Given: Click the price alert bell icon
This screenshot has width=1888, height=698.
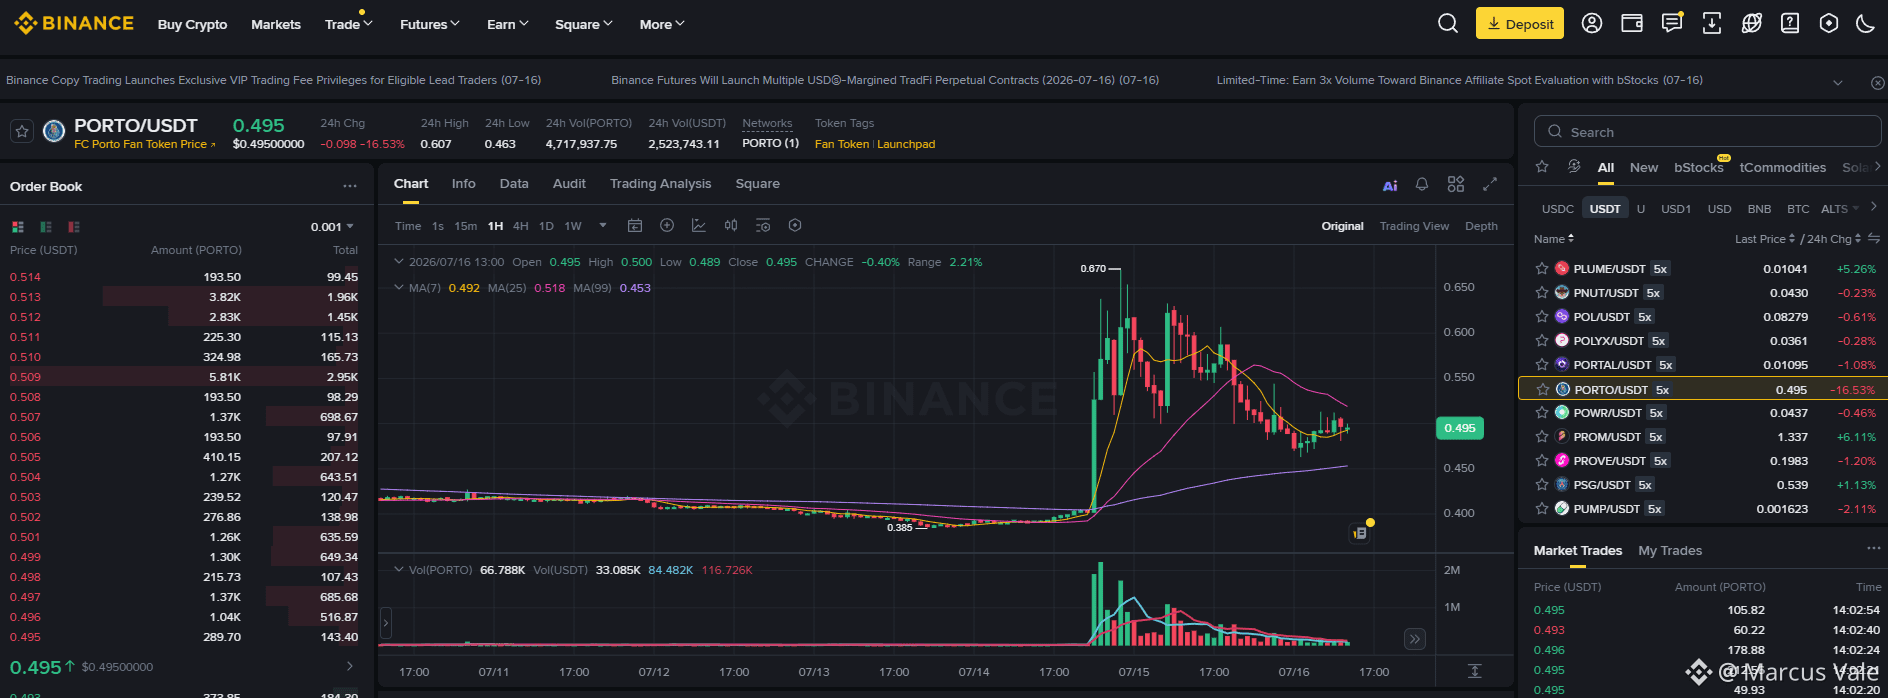Looking at the screenshot, I should point(1422,184).
